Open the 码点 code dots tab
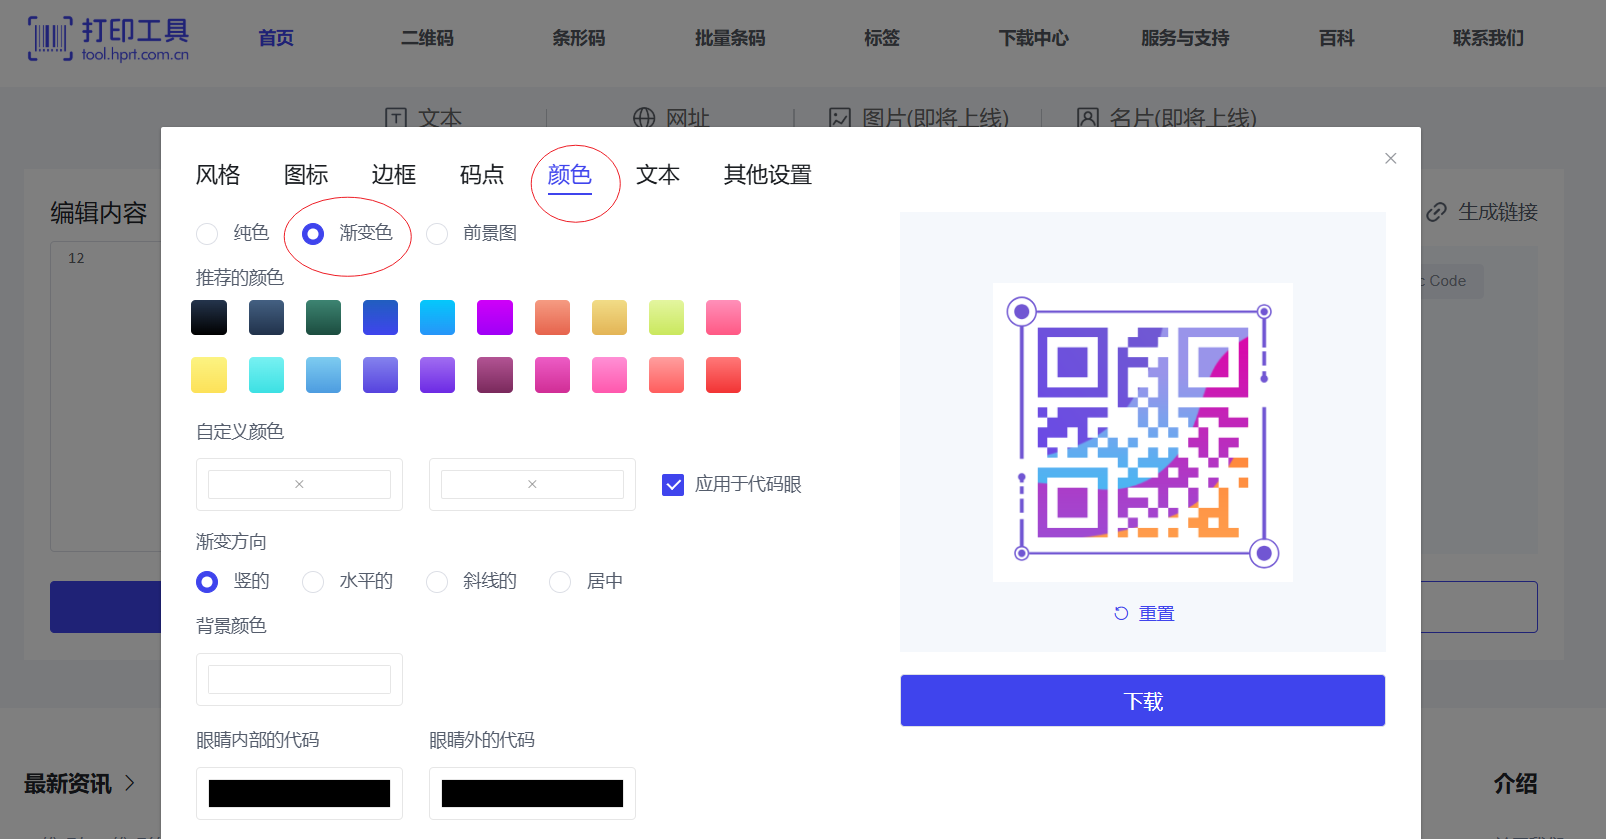 482,175
